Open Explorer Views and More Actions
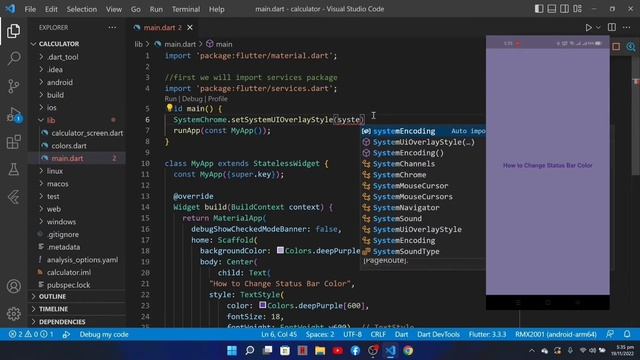The width and height of the screenshot is (640, 360). (x=112, y=27)
